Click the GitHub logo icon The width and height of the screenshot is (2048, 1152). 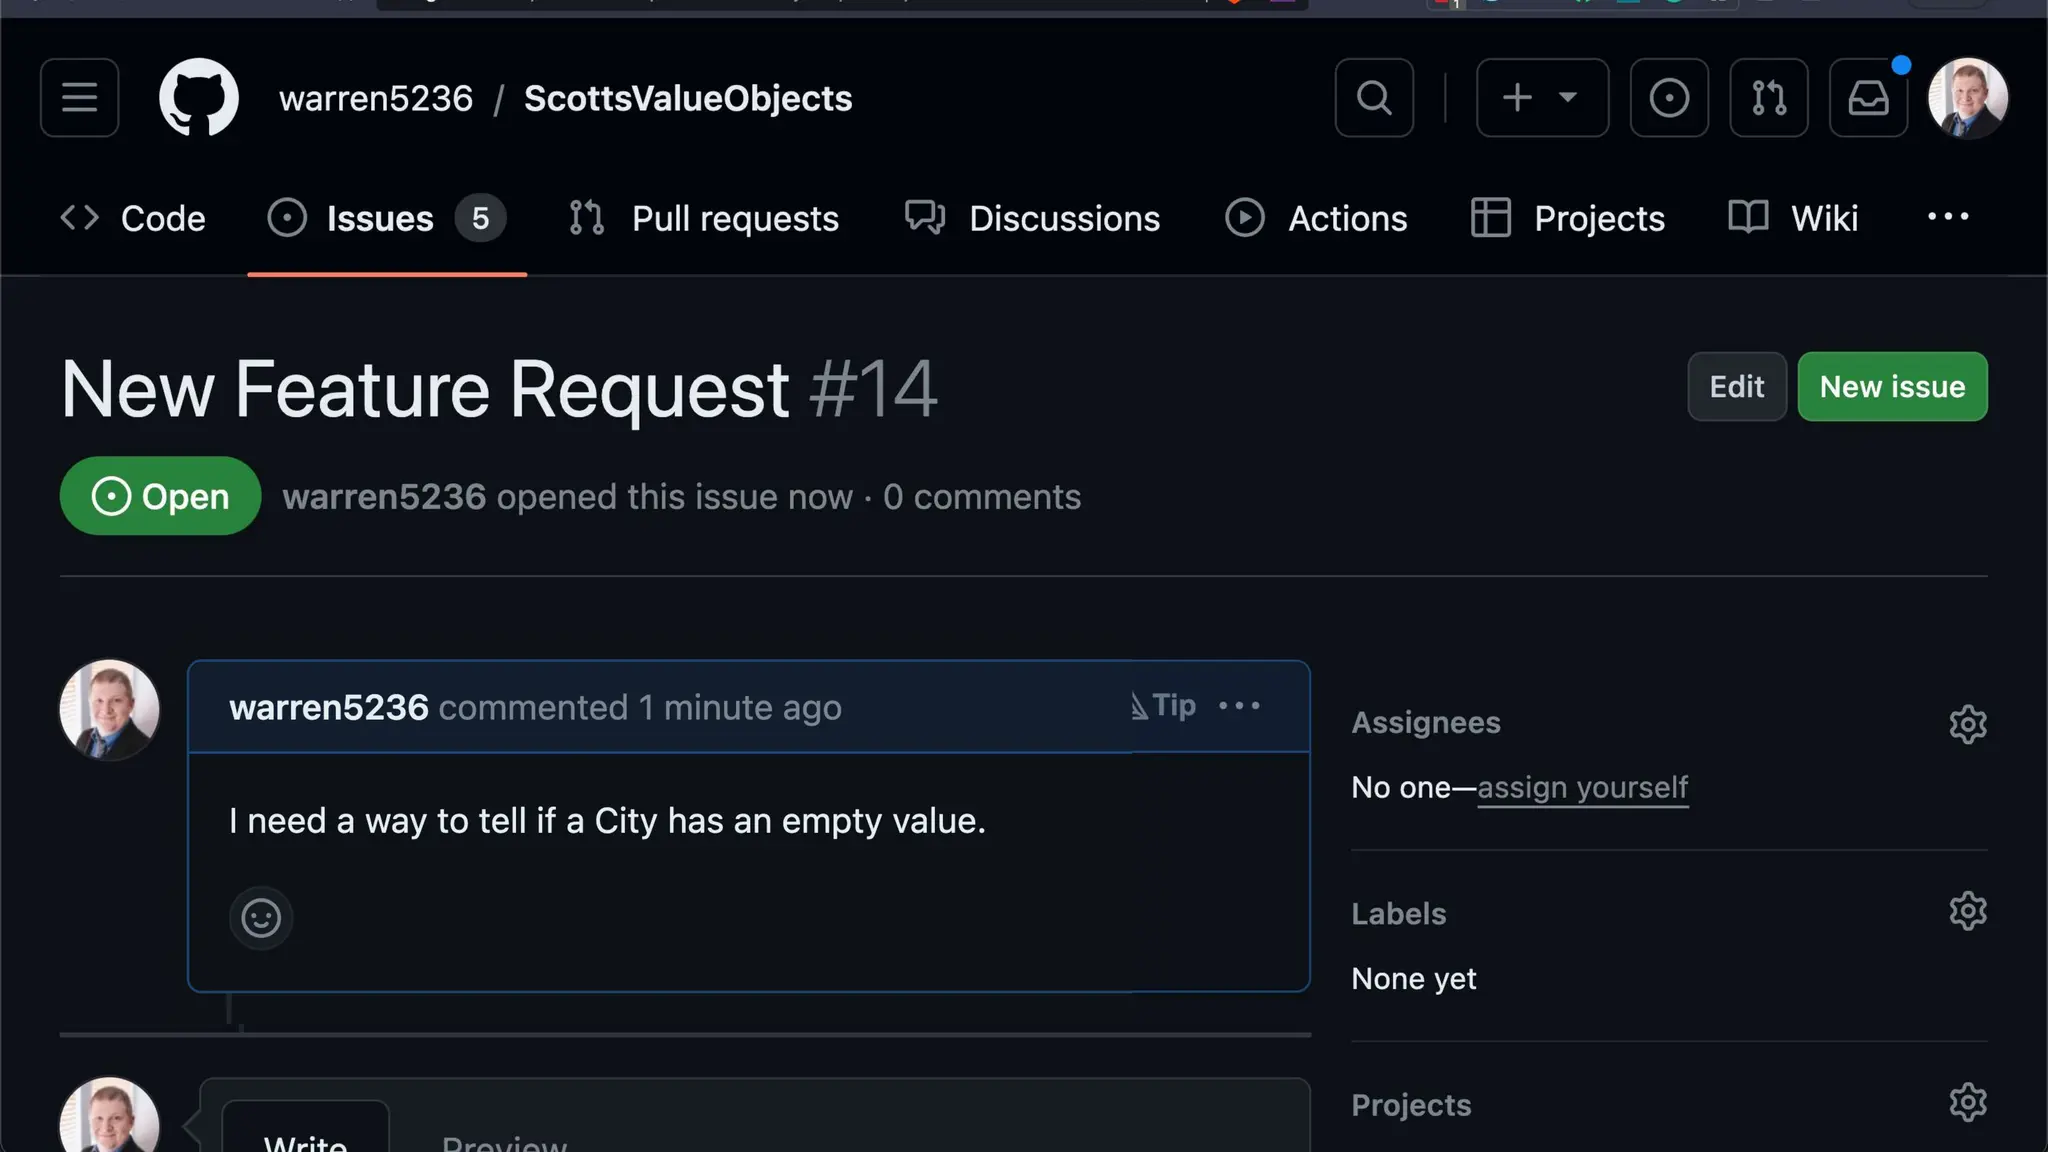(x=199, y=98)
